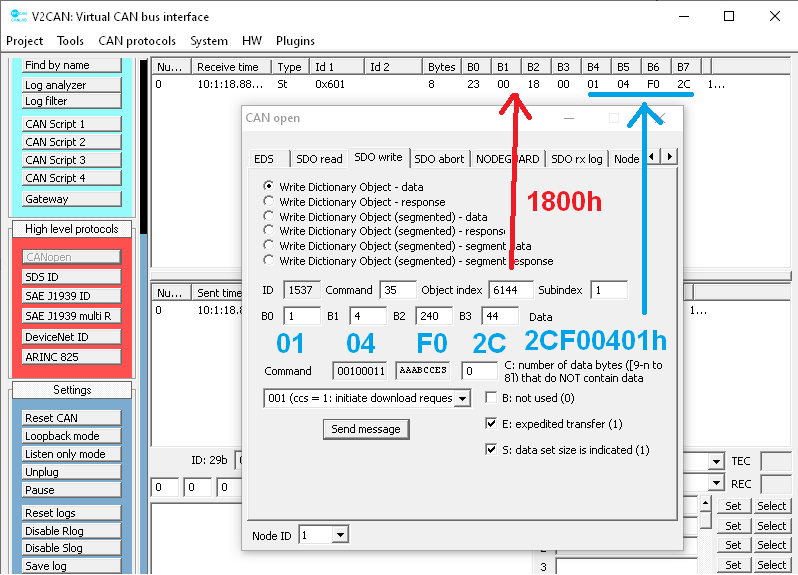This screenshot has width=798, height=575.
Task: Open the Gateway tool
Action: pyautogui.click(x=71, y=198)
